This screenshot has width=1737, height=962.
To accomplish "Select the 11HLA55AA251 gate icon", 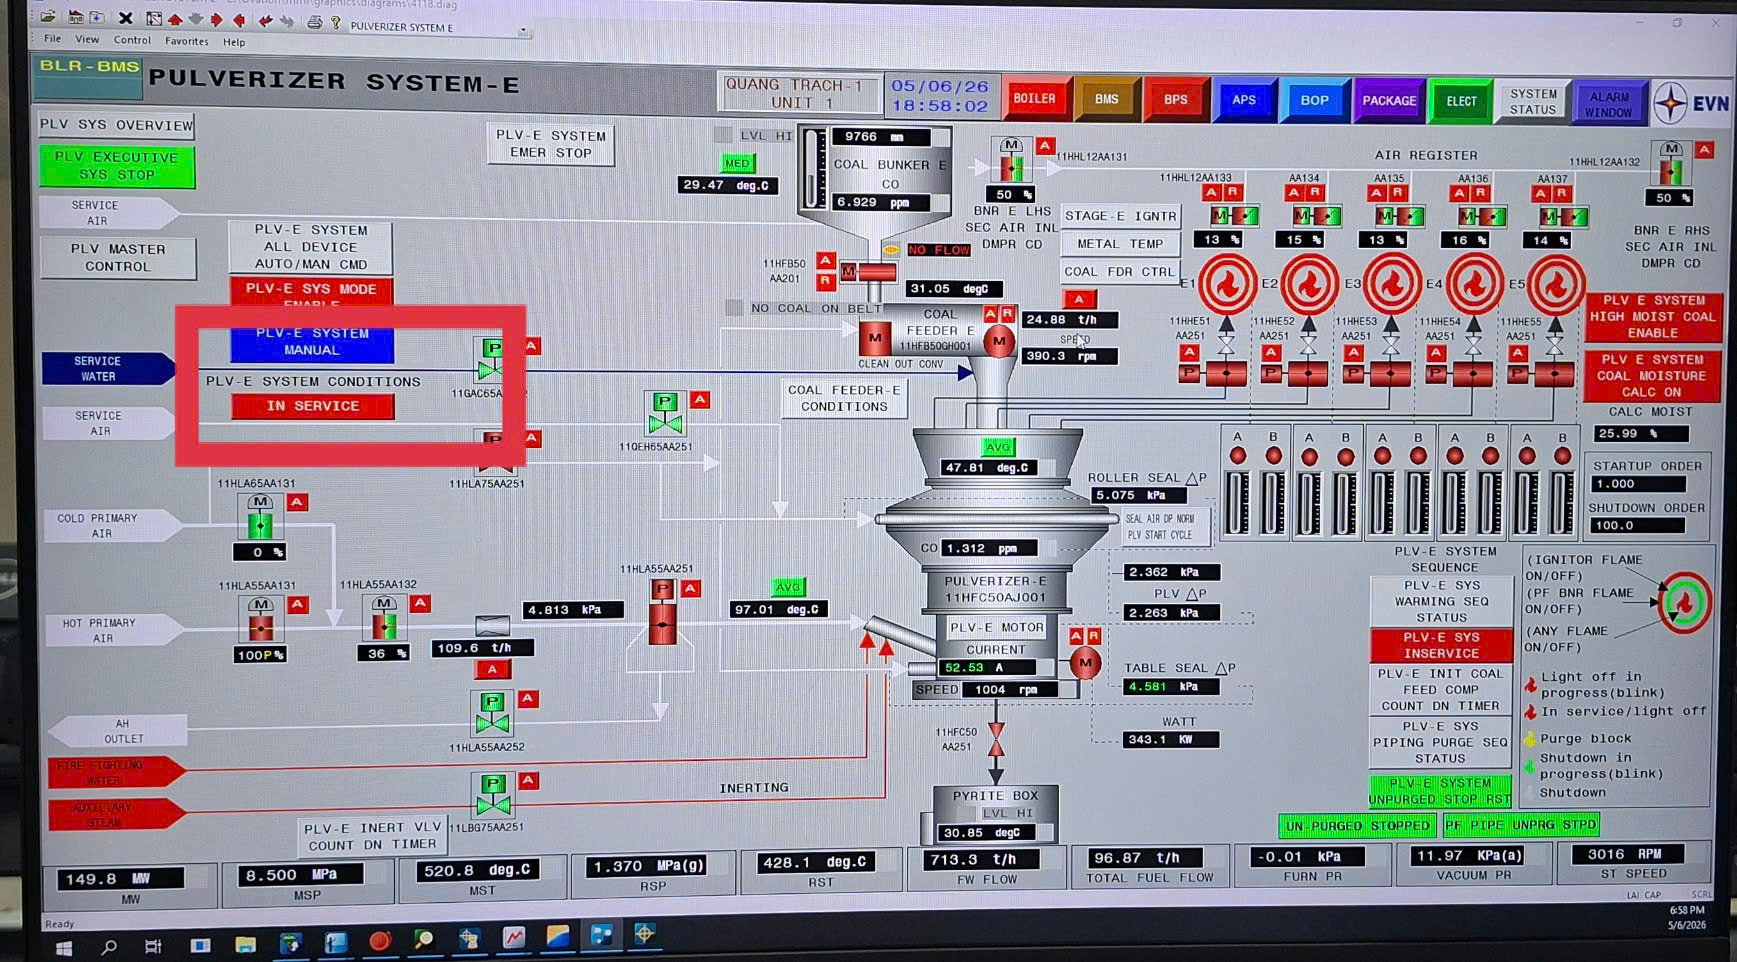I will click(x=662, y=612).
